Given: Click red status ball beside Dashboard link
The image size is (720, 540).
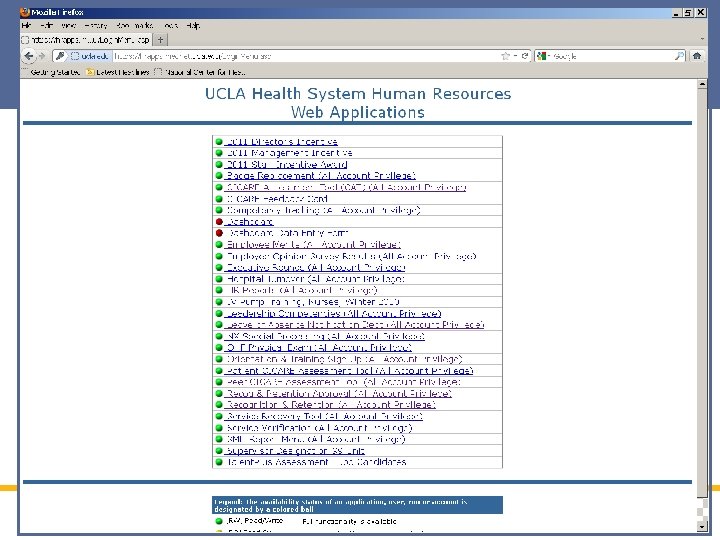Looking at the screenshot, I should point(219,222).
